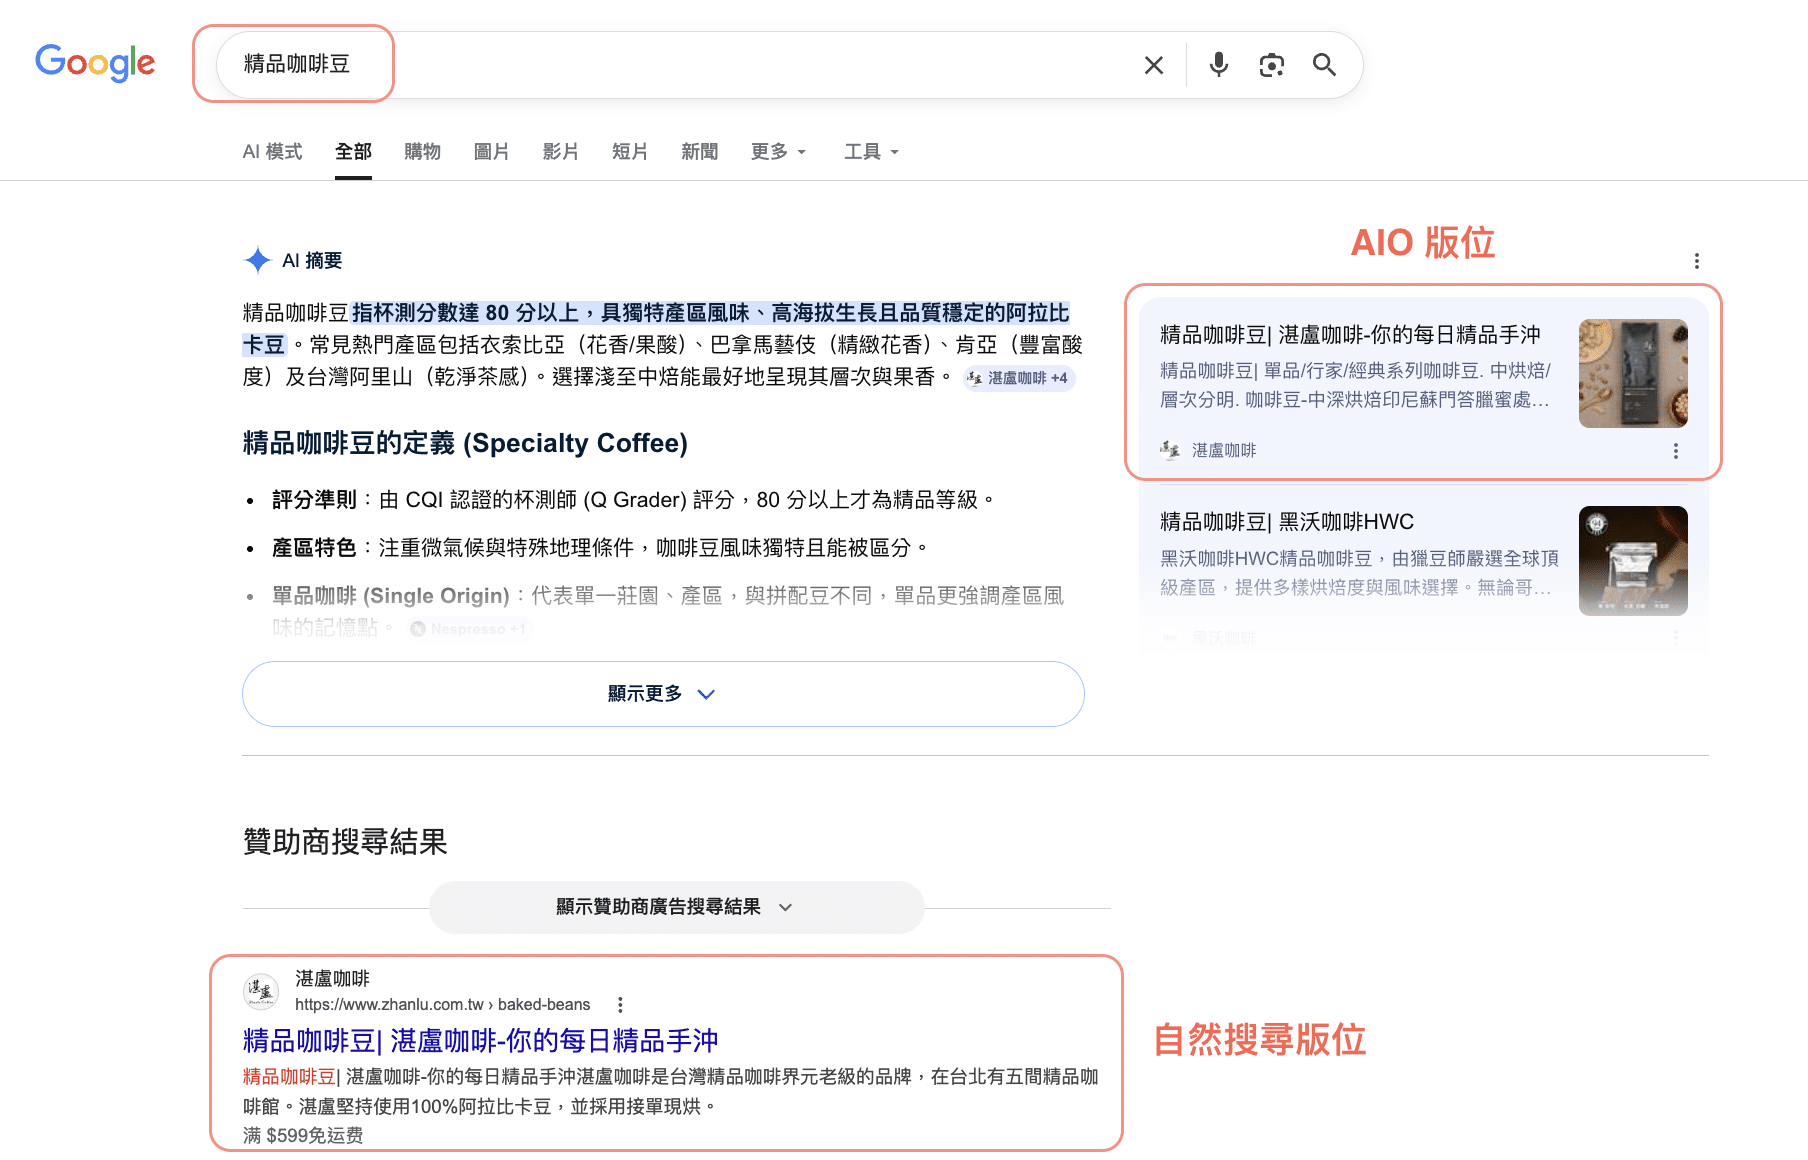Click the 產區特色 bullet text
Screen dimensions: 1808x1160
(600, 548)
